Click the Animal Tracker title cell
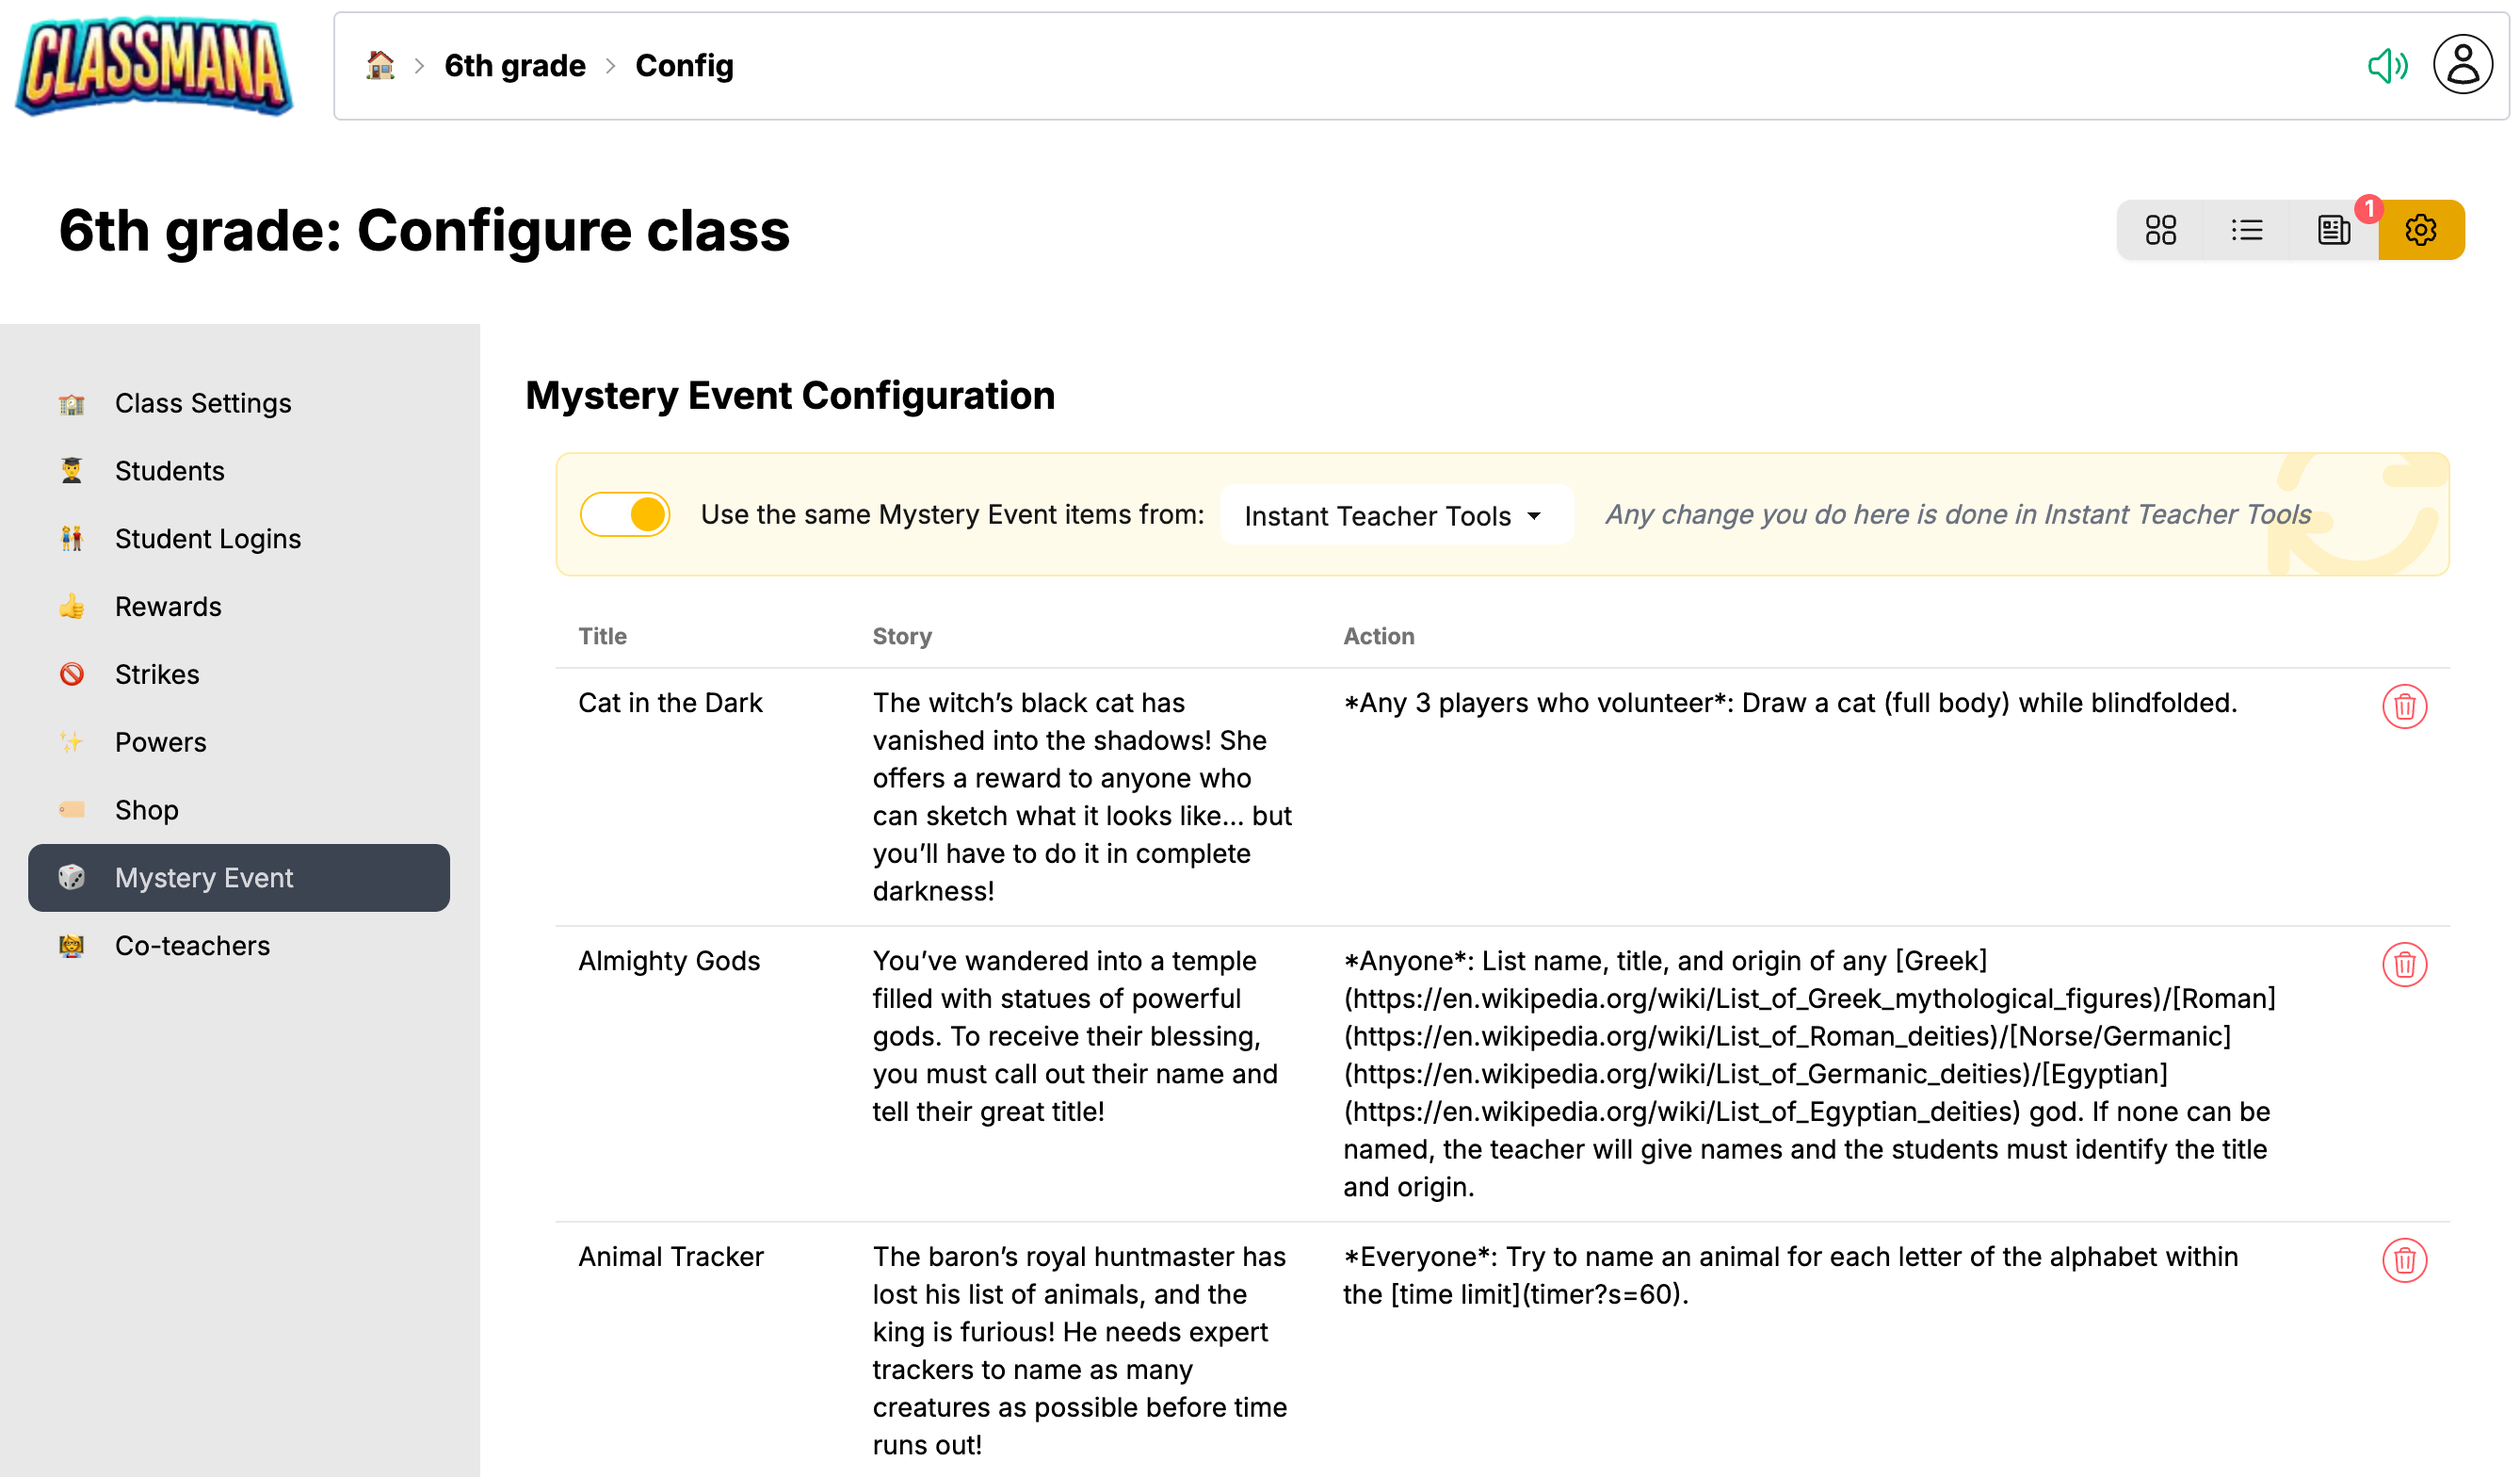This screenshot has width=2520, height=1477. (671, 1257)
